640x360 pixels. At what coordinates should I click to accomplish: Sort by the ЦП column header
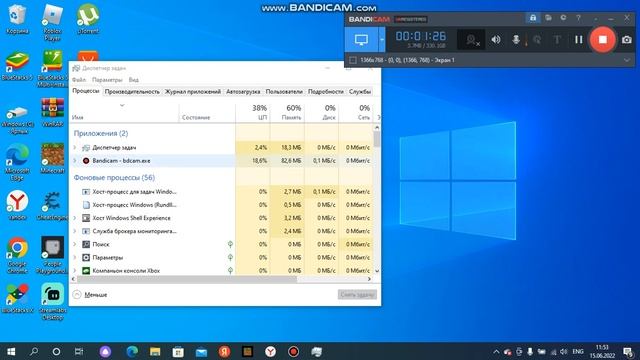pos(253,113)
